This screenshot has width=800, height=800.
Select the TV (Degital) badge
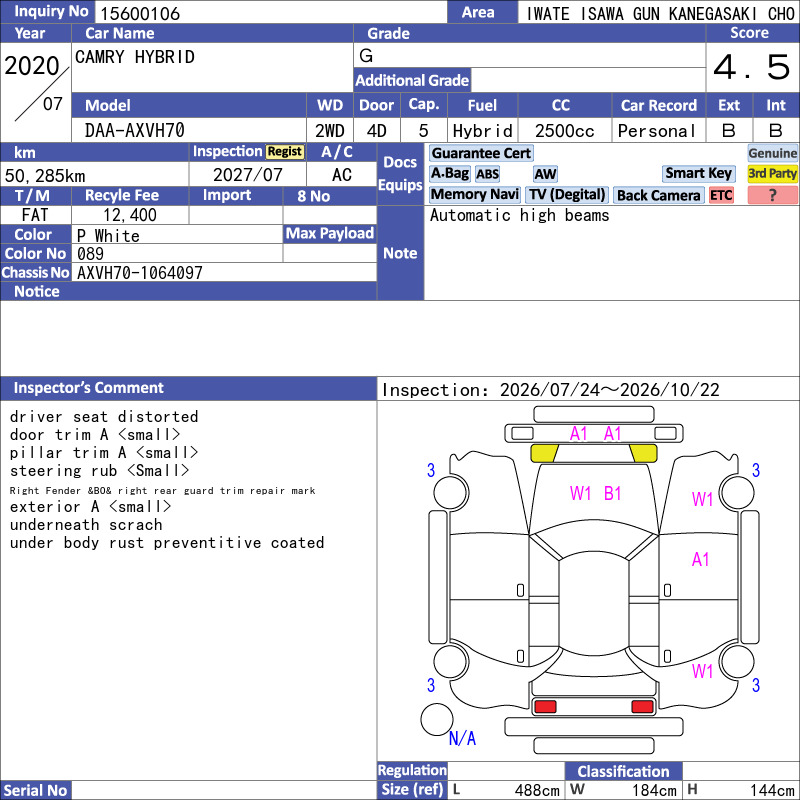[567, 194]
